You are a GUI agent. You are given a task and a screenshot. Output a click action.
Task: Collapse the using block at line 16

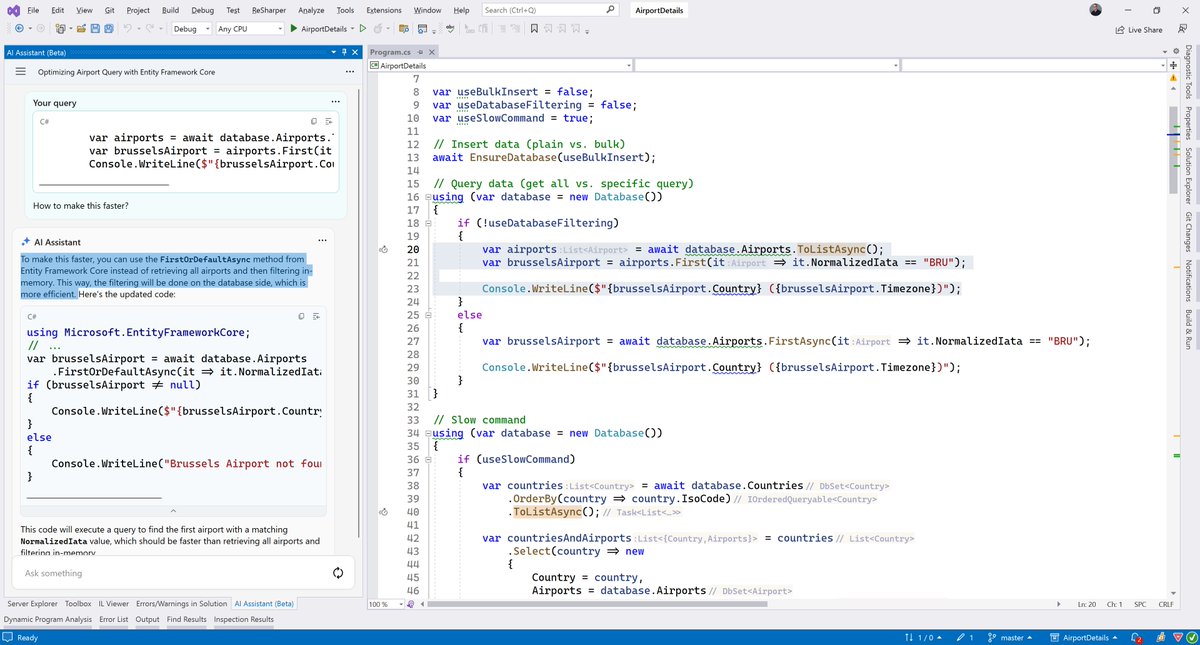click(x=428, y=196)
